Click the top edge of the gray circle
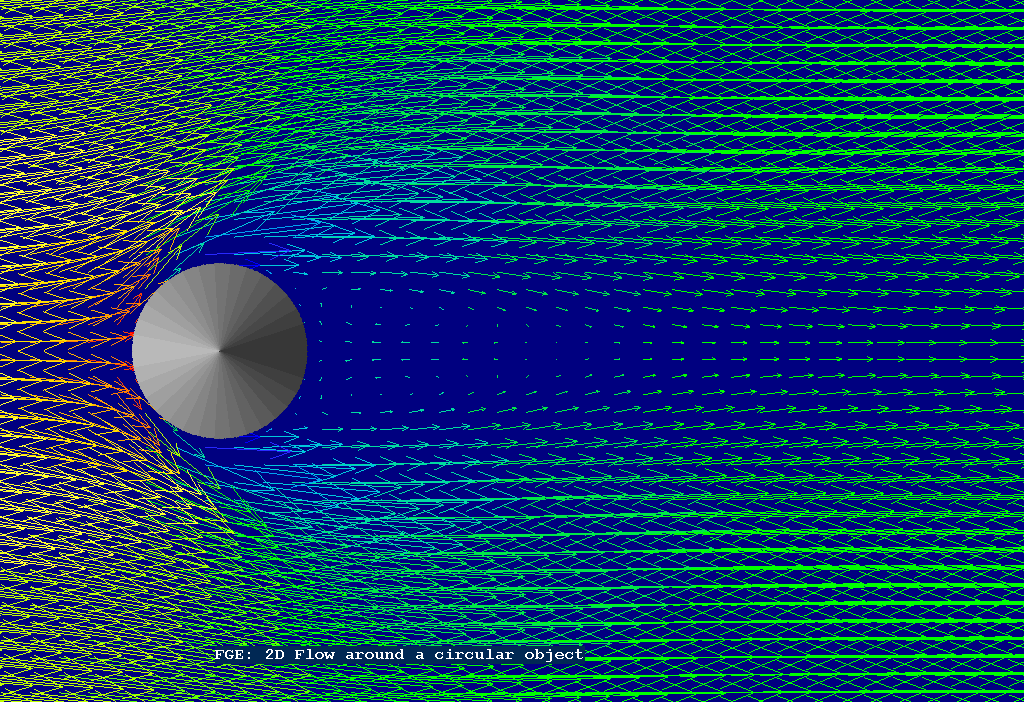 click(219, 267)
